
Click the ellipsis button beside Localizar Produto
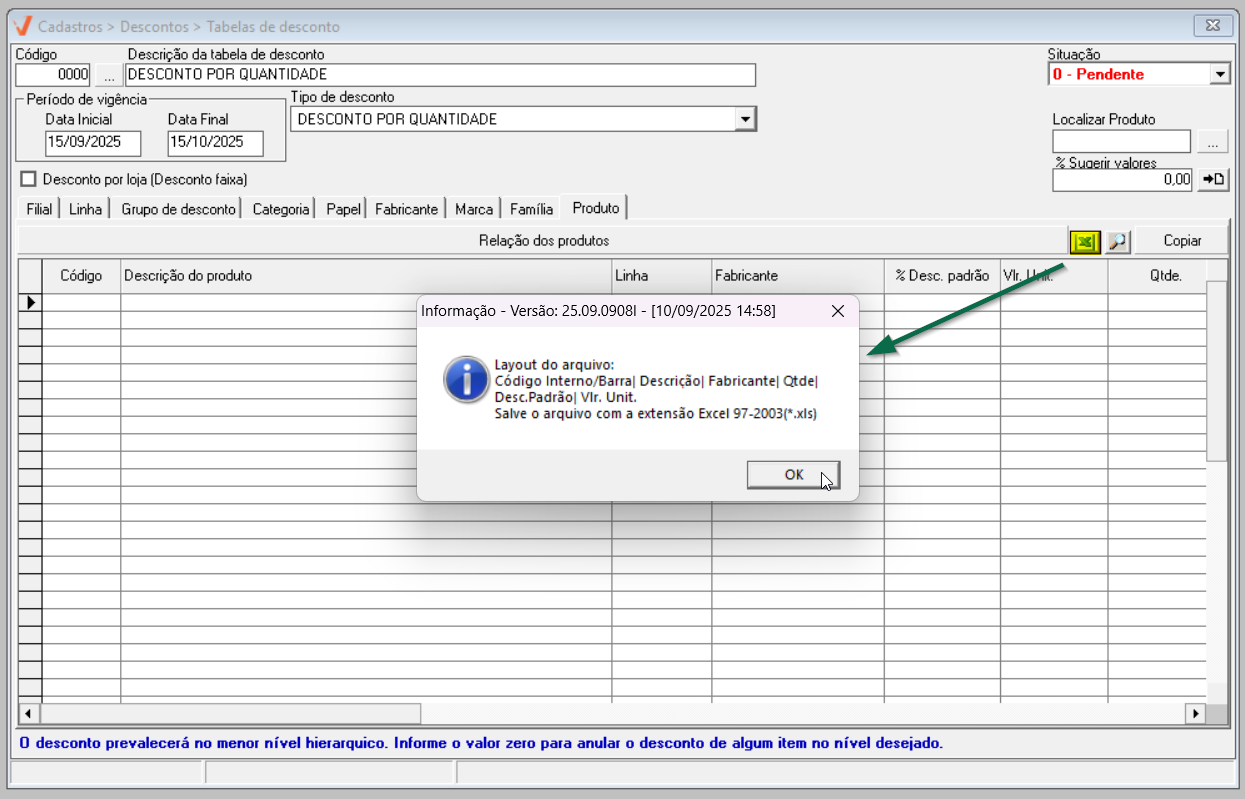1212,142
